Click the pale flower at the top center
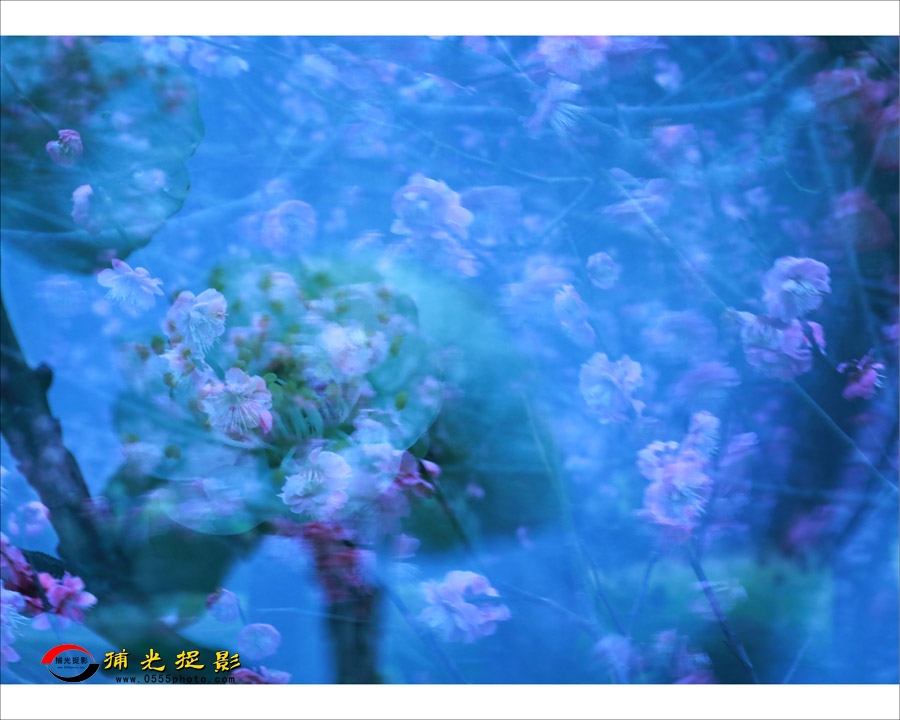 click(430, 208)
